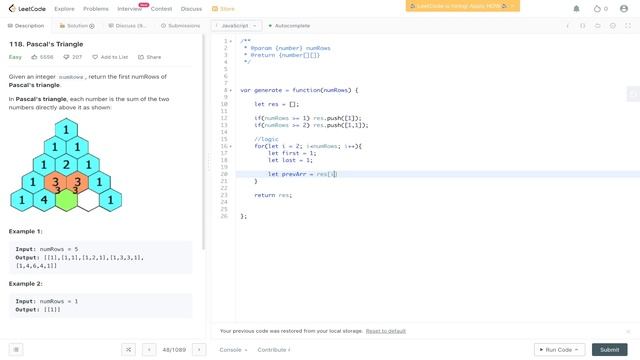The width and height of the screenshot is (640, 360).
Task: Click into the code editor at line 20
Action: click(x=437, y=174)
